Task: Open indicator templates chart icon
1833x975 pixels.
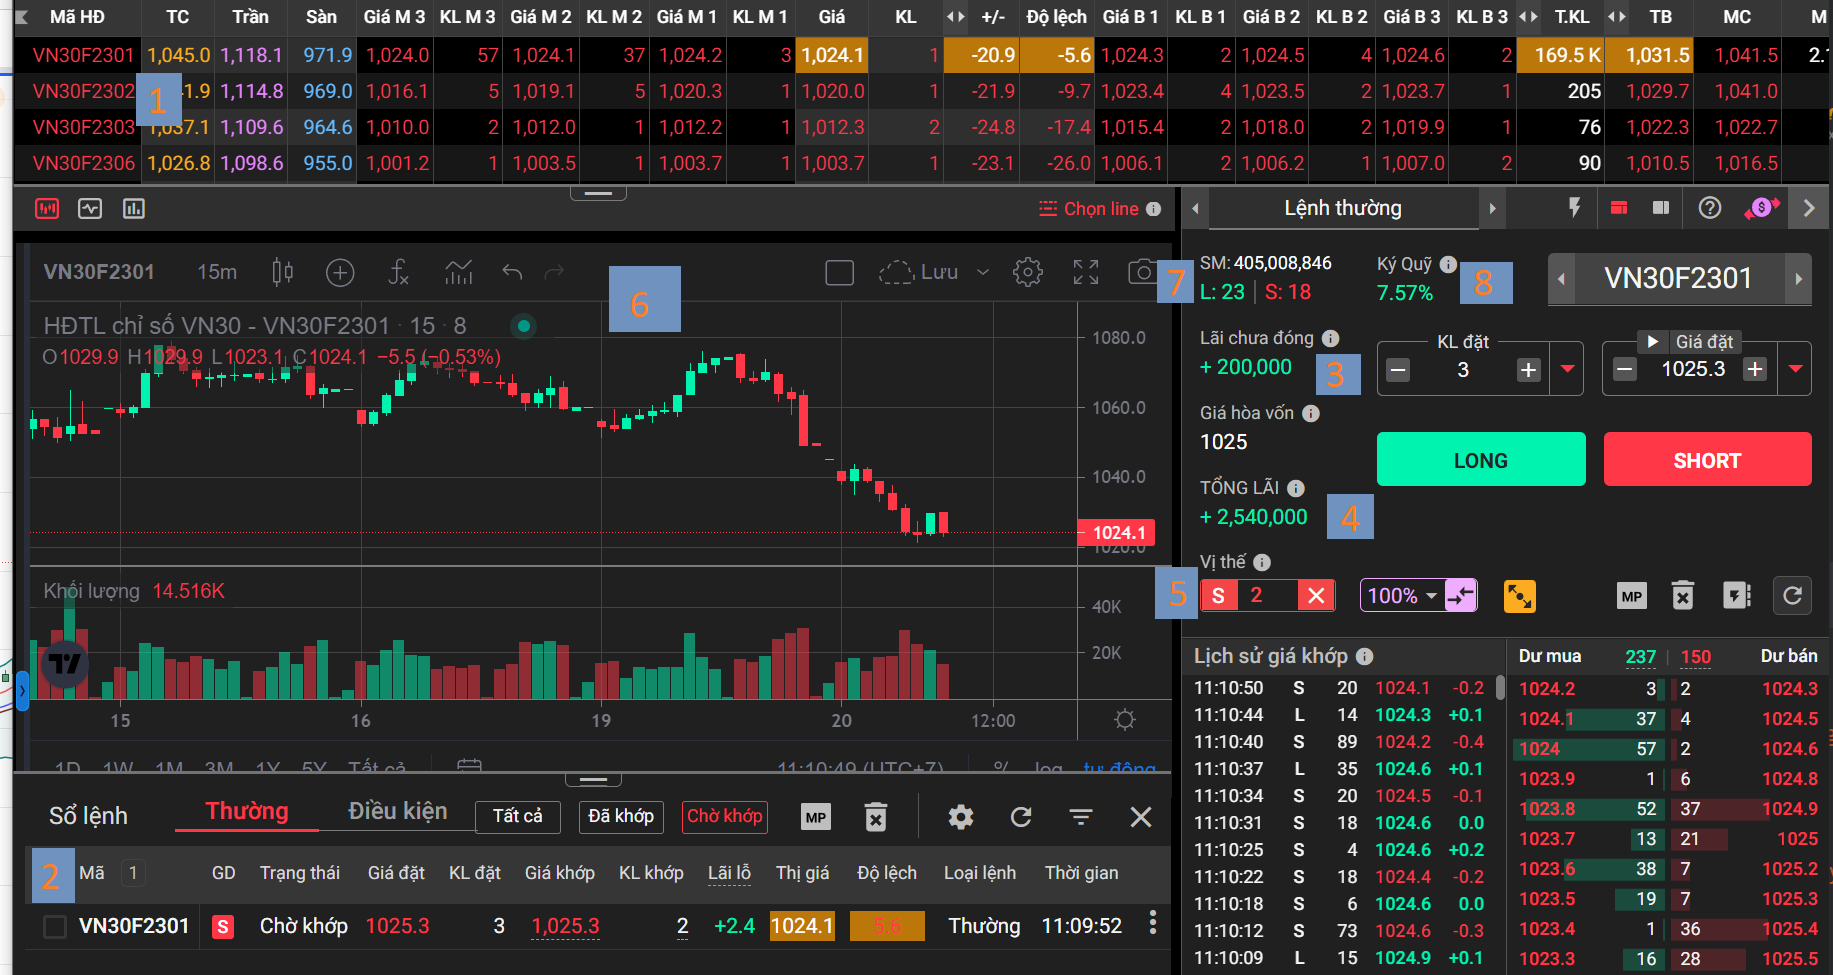Action: (459, 272)
